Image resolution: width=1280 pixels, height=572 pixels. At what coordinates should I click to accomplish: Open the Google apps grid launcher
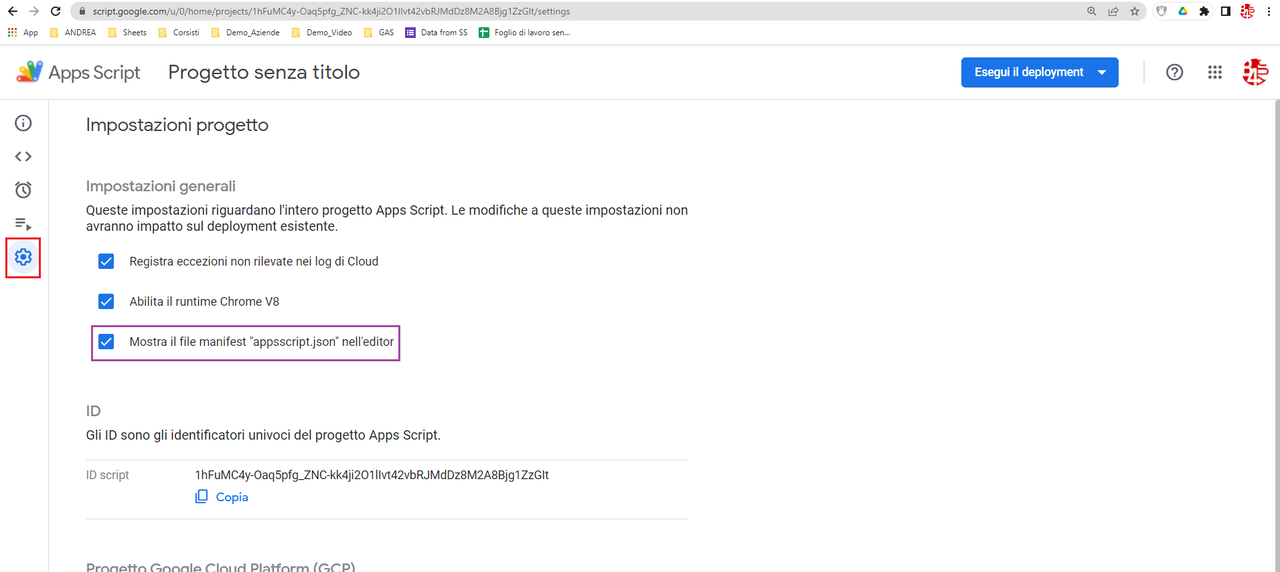coord(1215,72)
